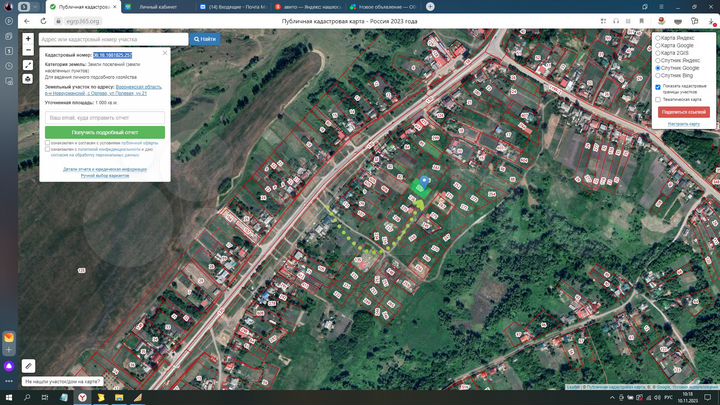The image size is (720, 405).
Task: Close the parcel info popup
Action: pyautogui.click(x=165, y=52)
